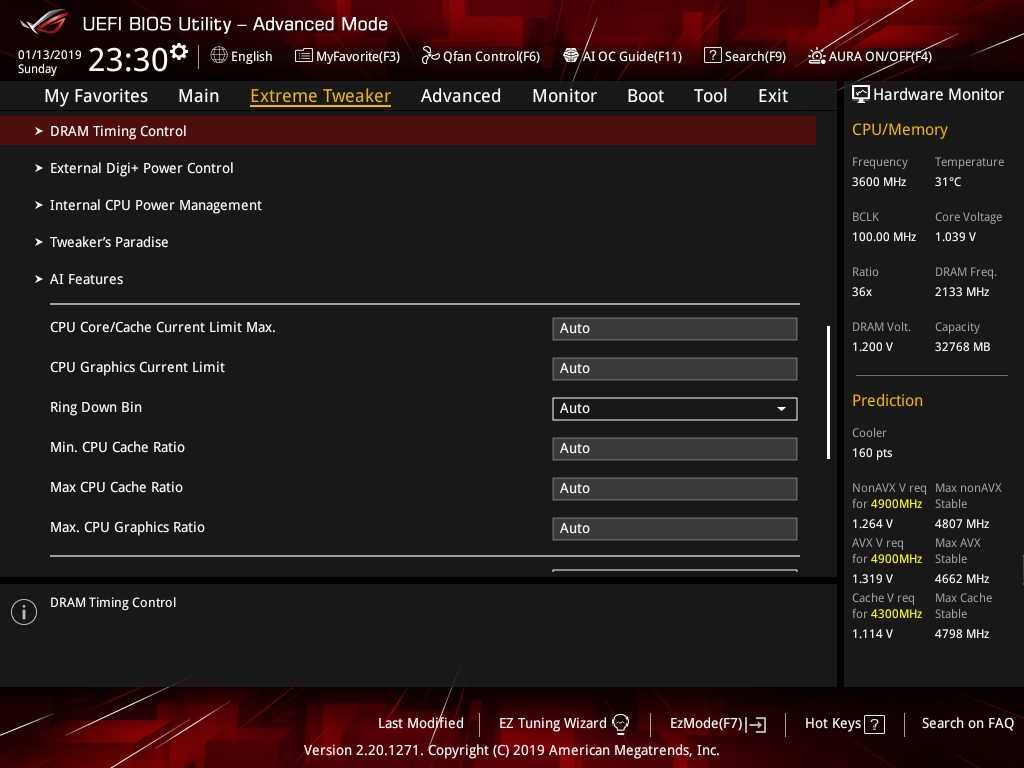This screenshot has width=1024, height=768.
Task: Expand DRAM Timing Control submenu
Action: point(118,131)
